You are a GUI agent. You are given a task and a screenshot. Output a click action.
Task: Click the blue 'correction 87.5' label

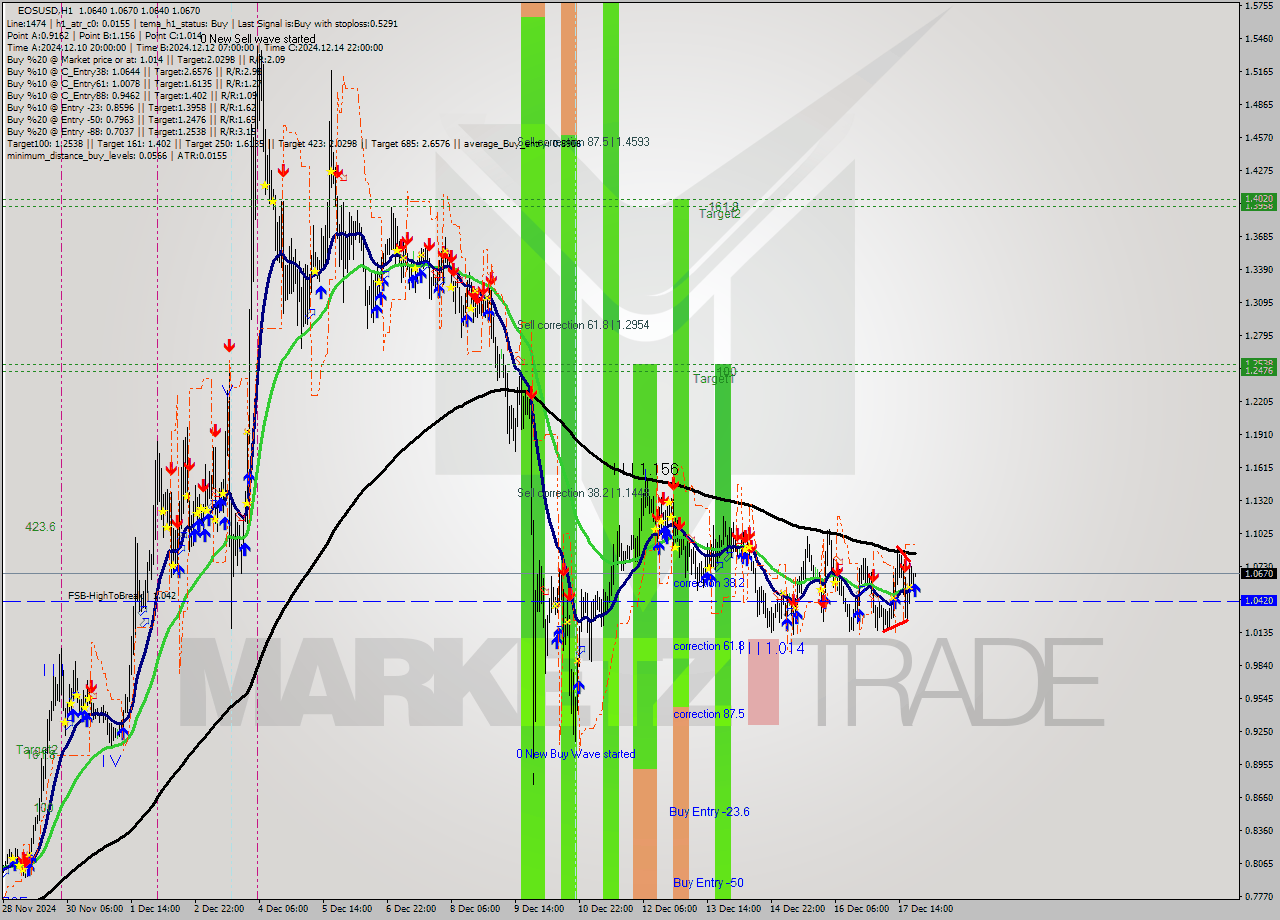[708, 714]
